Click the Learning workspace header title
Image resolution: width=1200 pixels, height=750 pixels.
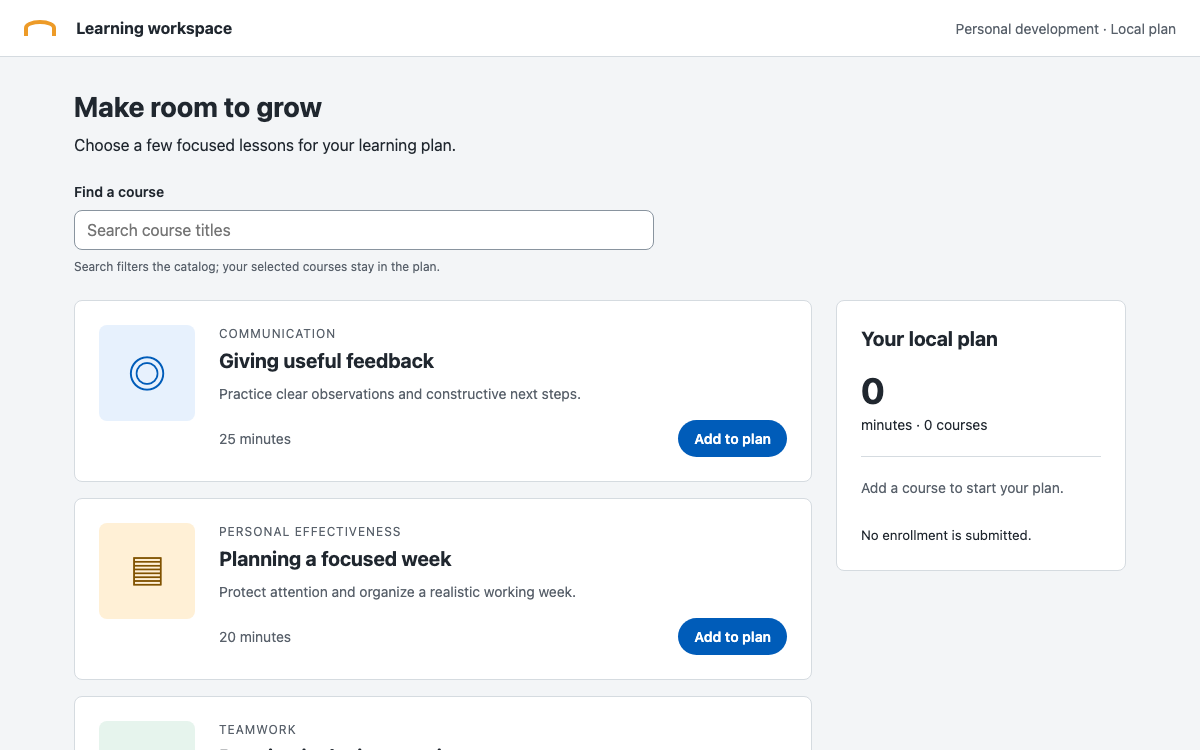pyautogui.click(x=154, y=29)
